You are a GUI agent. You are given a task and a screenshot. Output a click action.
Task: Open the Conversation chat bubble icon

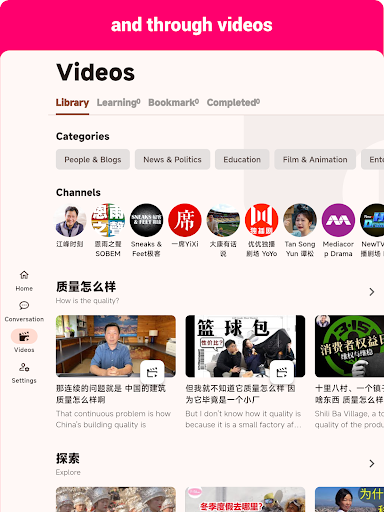pyautogui.click(x=24, y=305)
